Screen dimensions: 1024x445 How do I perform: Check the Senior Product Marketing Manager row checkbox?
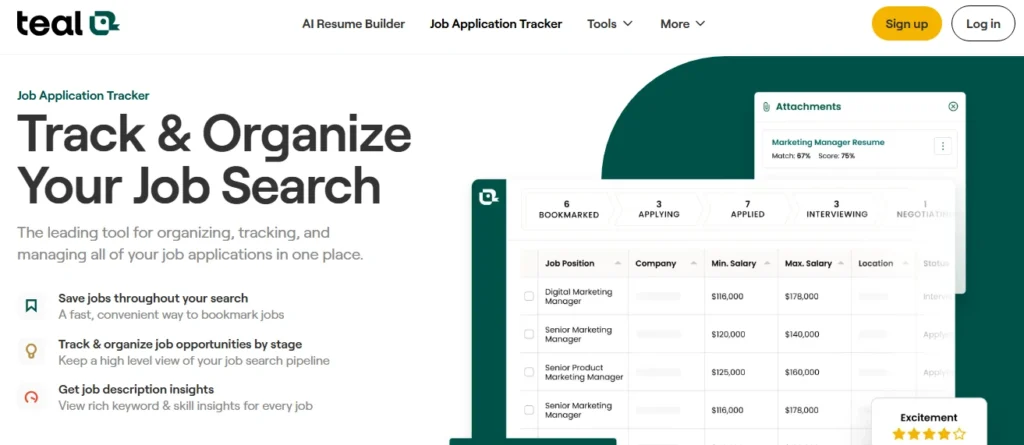(x=529, y=372)
